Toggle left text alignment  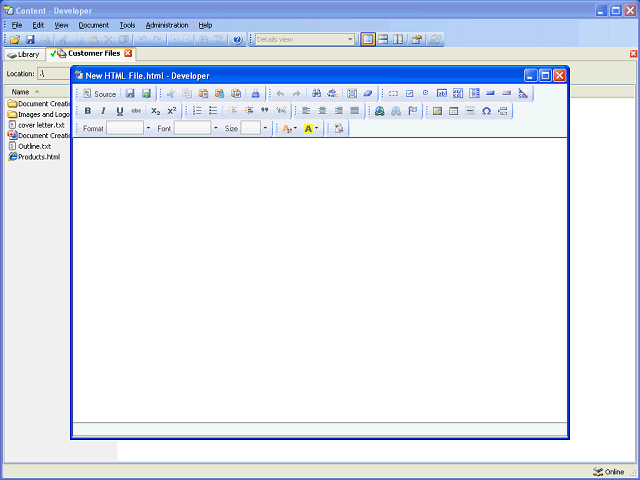[306, 111]
